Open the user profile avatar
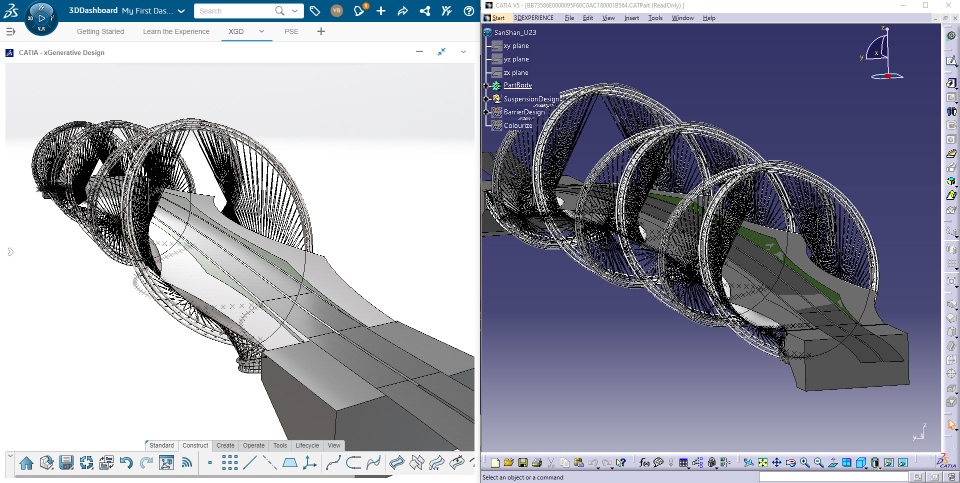960x483 pixels. [x=336, y=10]
